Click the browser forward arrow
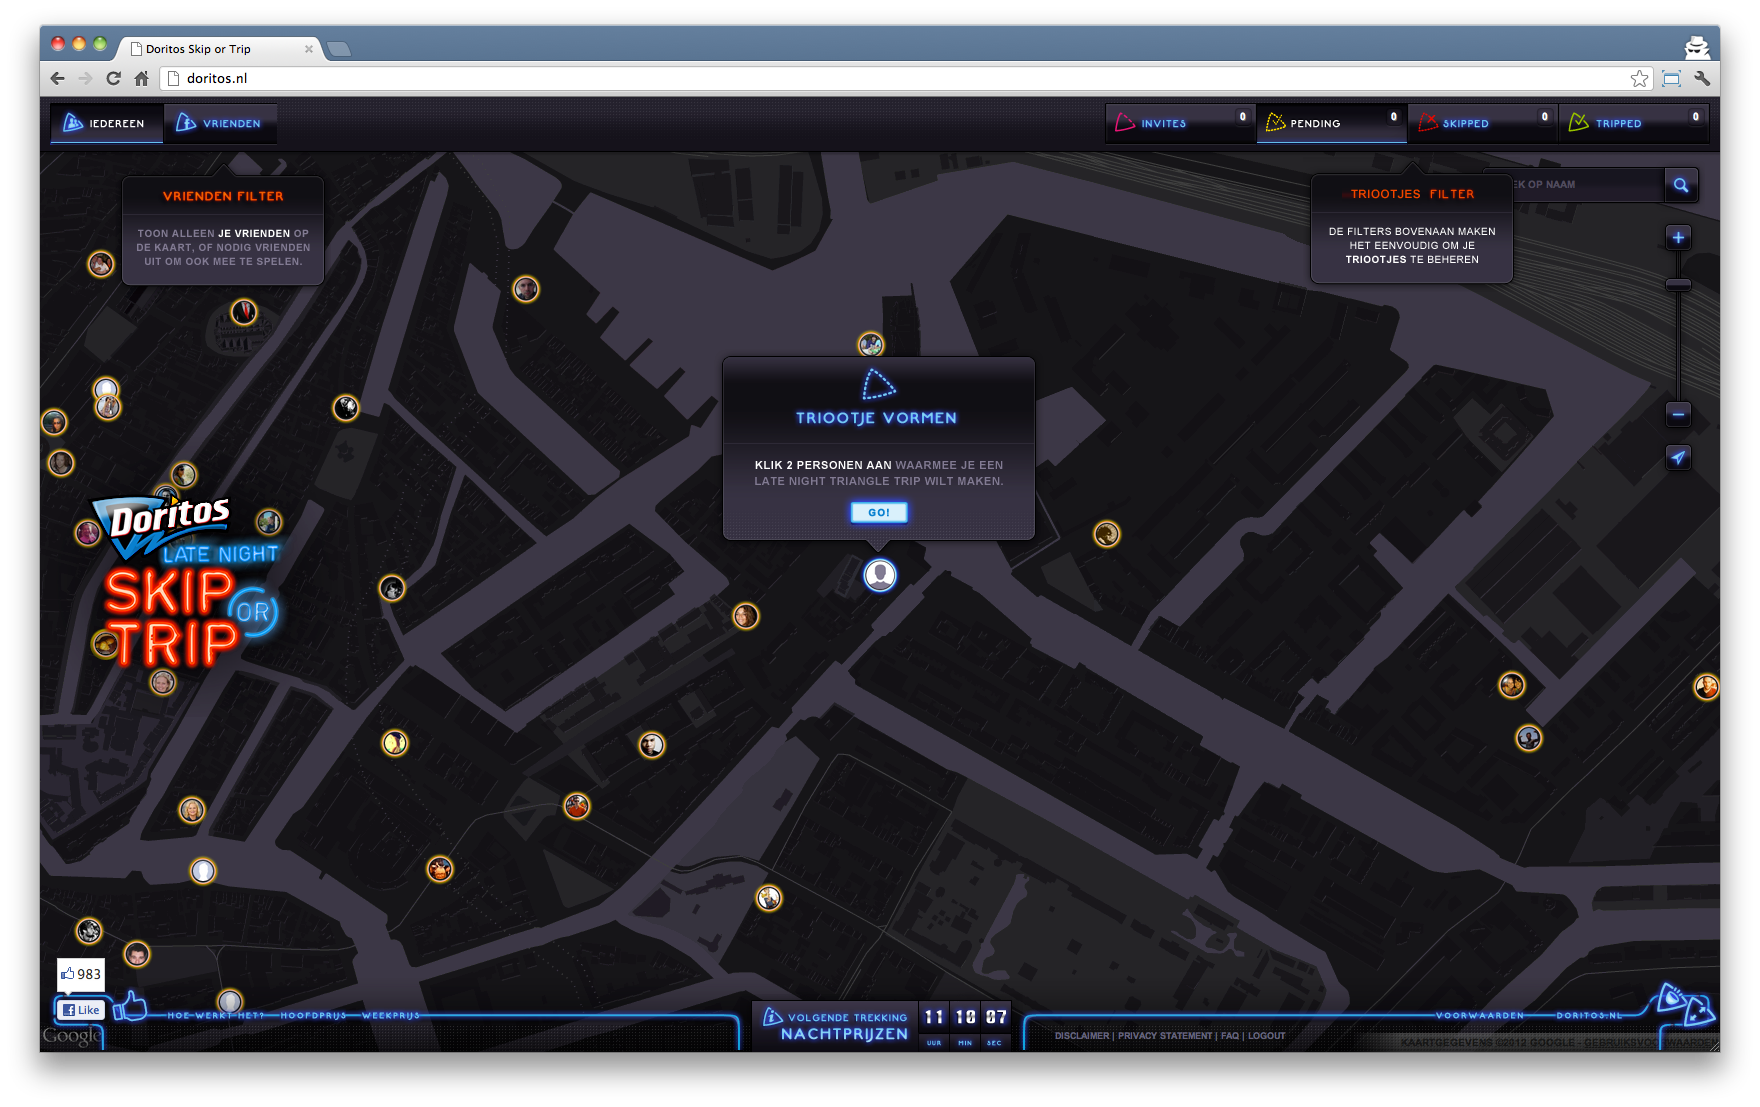 click(x=85, y=78)
